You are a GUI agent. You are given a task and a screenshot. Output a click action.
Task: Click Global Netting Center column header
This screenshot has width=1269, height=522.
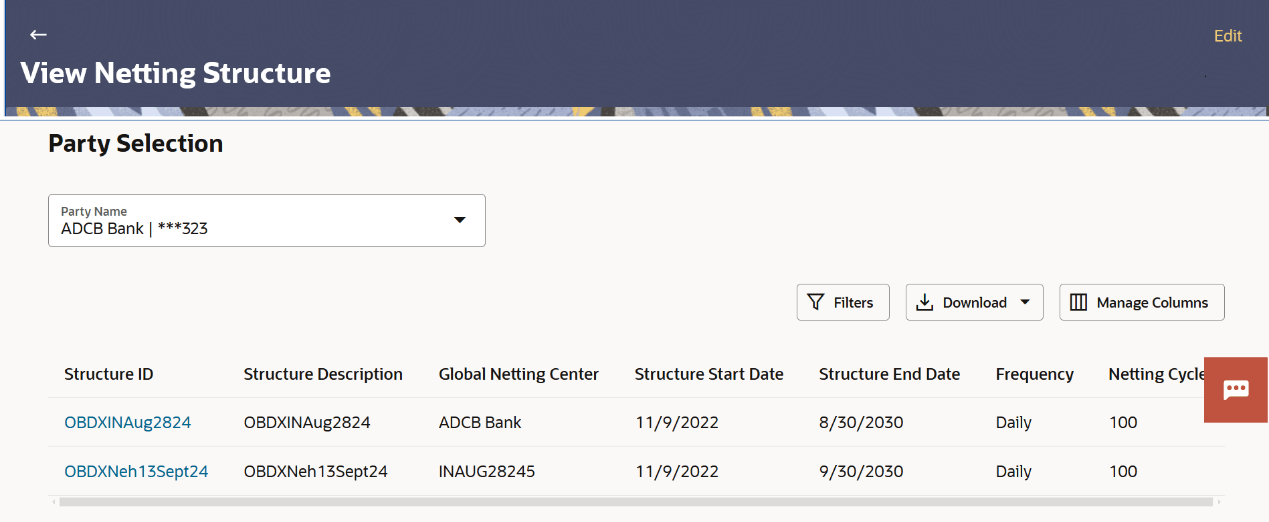coord(518,374)
